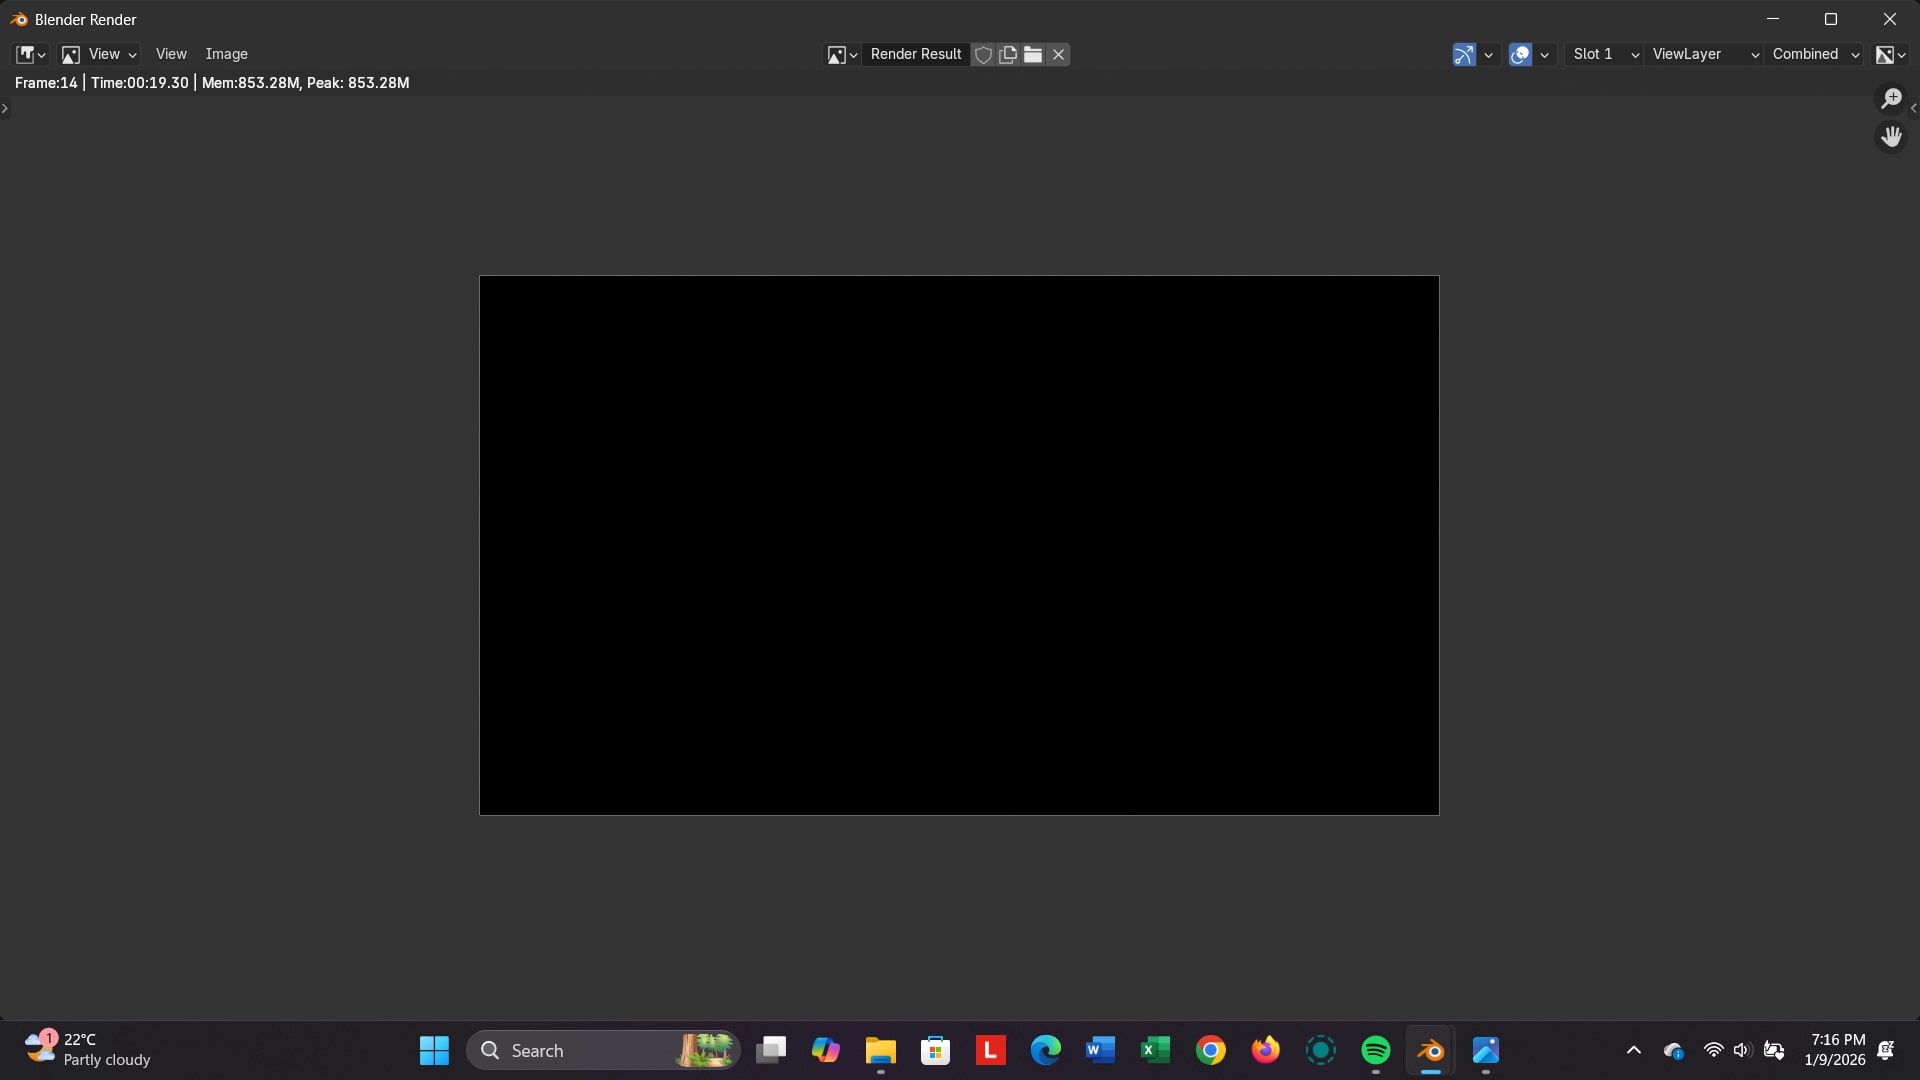The image size is (1920, 1080).
Task: Open Word from taskbar
Action: click(1101, 1050)
